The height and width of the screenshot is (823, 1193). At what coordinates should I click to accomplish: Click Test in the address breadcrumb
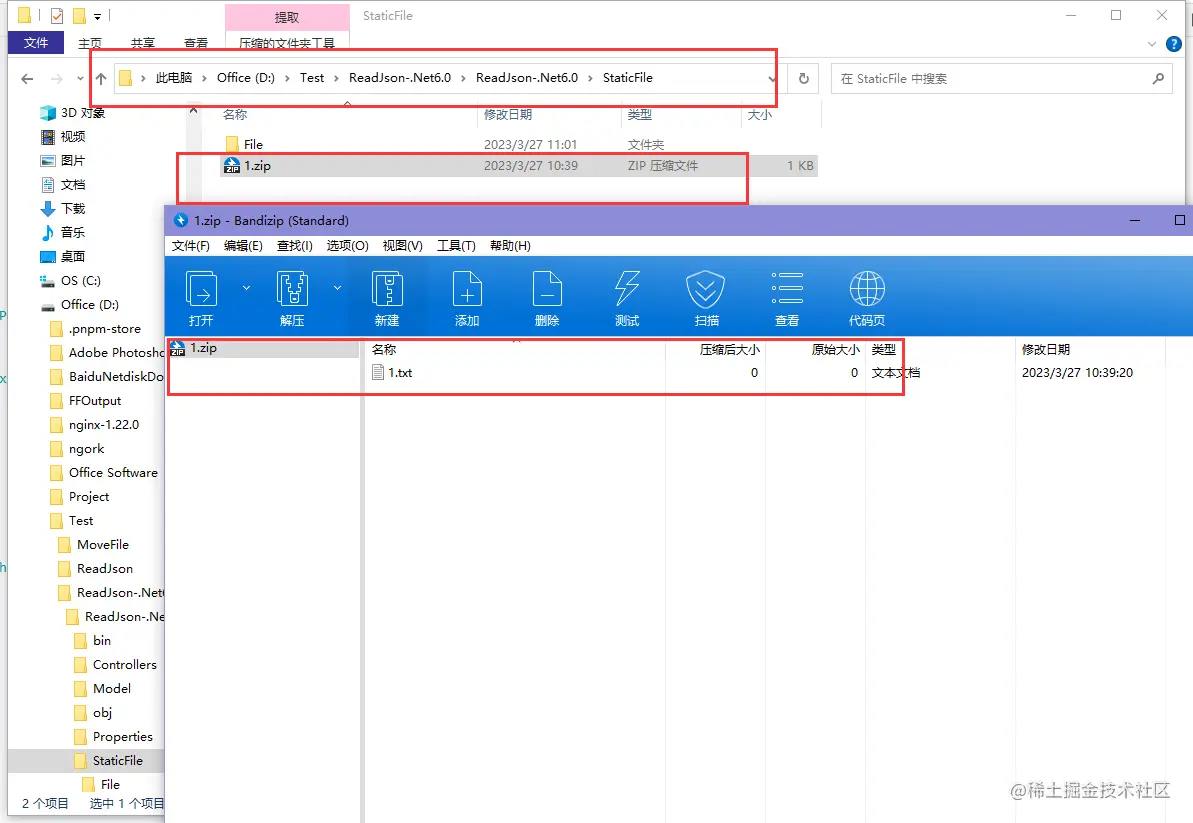pyautogui.click(x=311, y=78)
